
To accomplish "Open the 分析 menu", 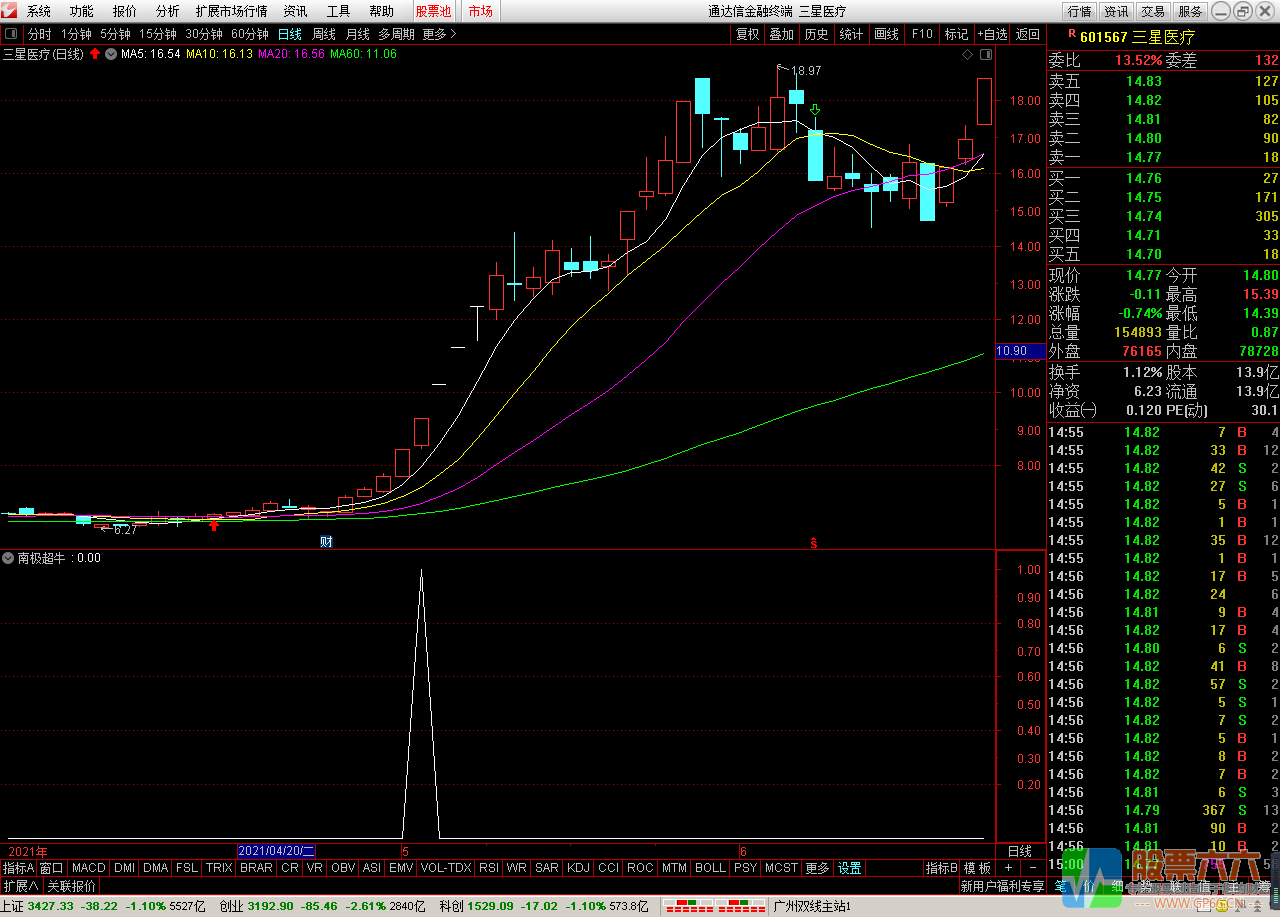I will coord(168,12).
